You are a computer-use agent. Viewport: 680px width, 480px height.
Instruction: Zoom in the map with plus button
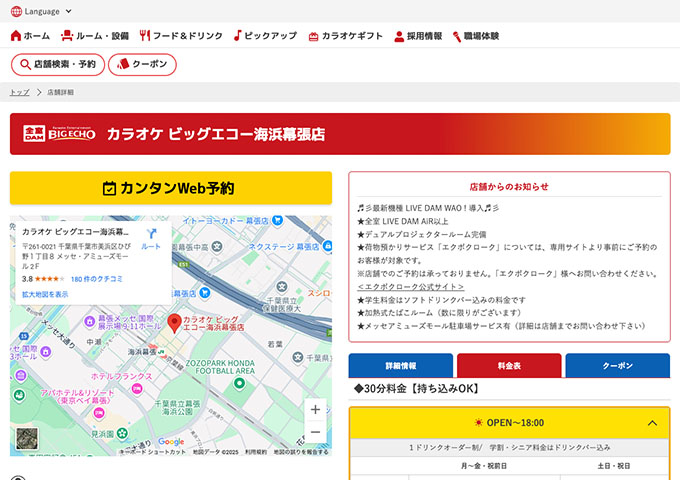[315, 409]
